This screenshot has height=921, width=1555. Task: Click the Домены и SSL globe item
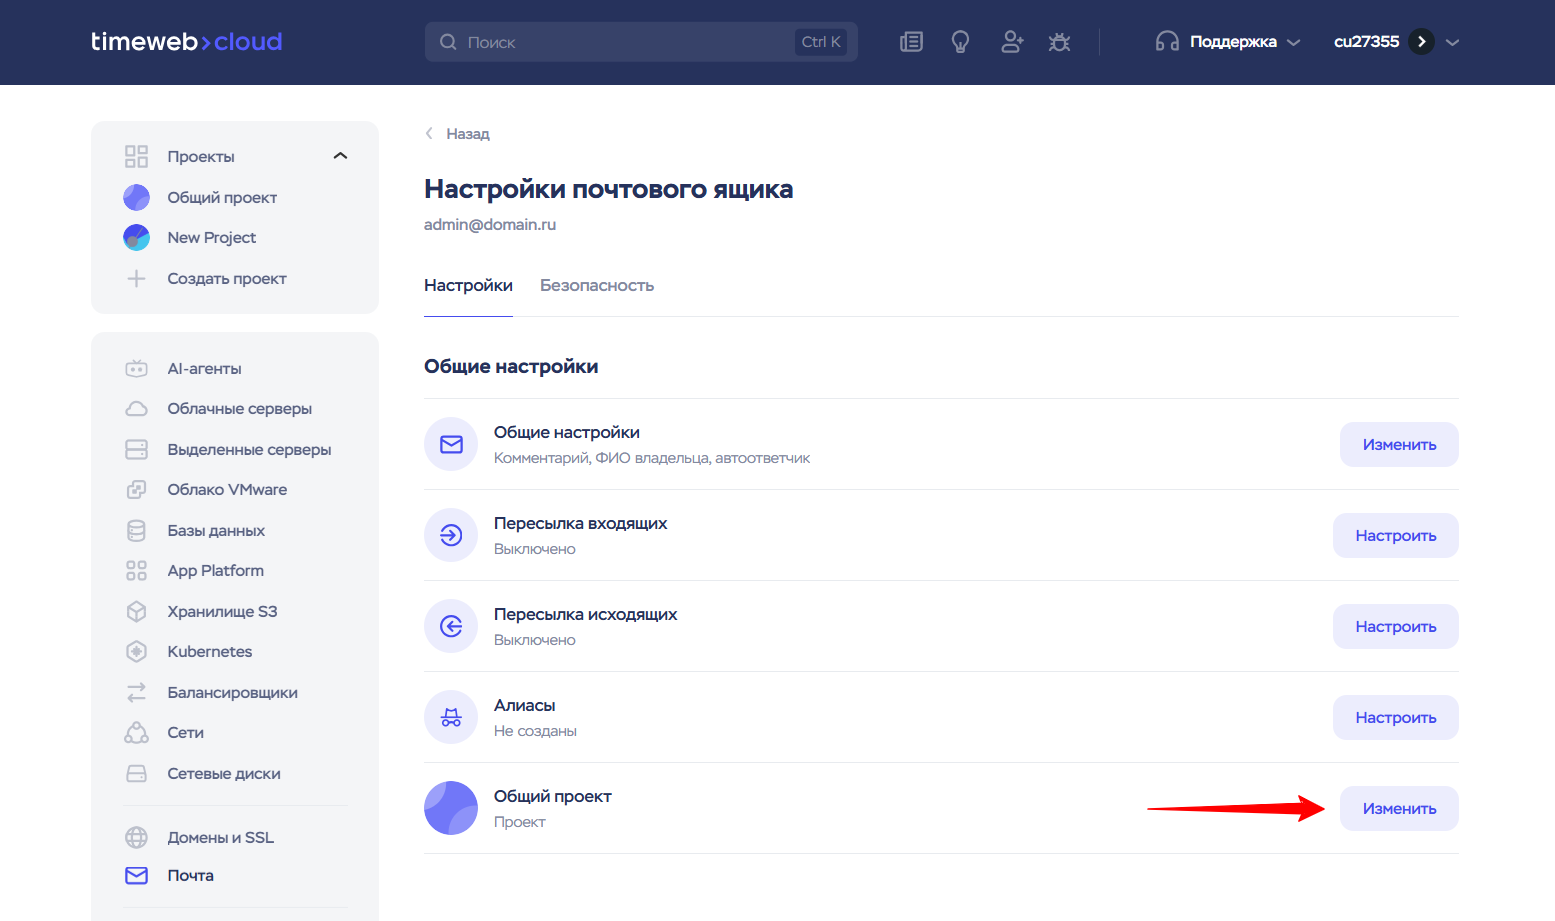220,837
